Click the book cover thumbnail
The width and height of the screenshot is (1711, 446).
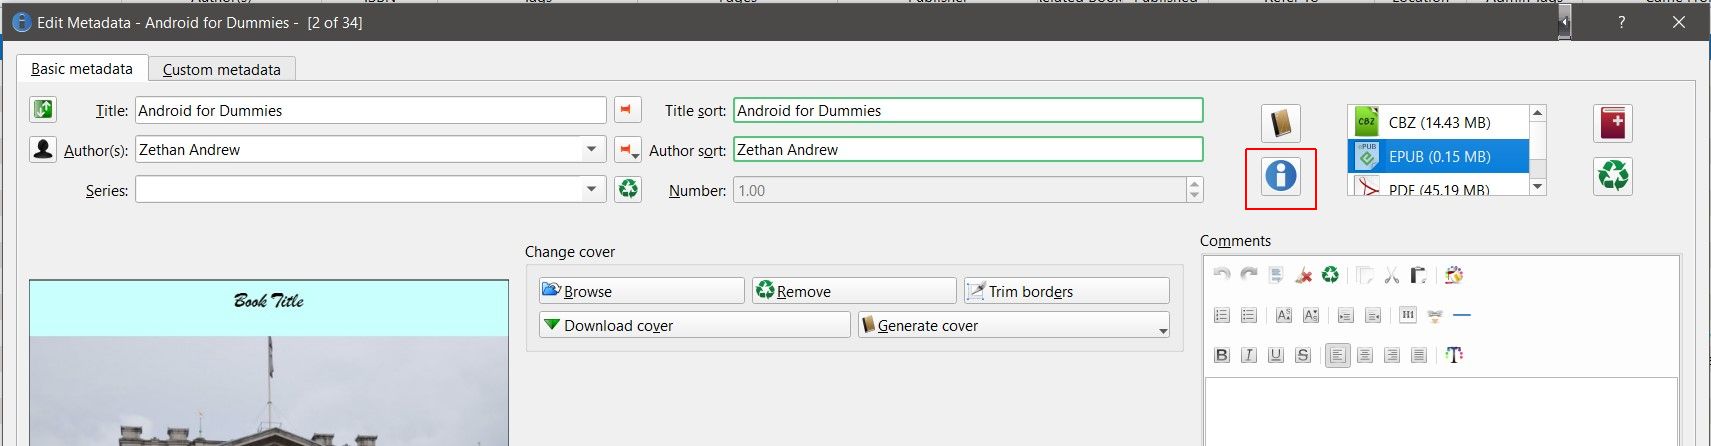point(269,363)
